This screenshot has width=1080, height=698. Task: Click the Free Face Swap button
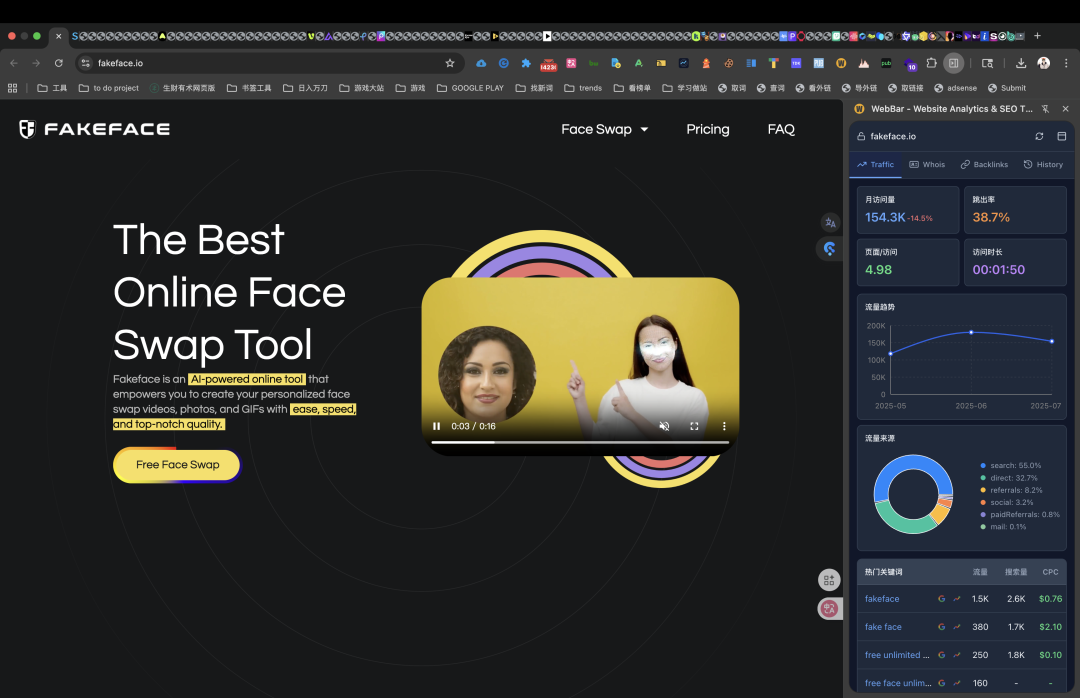[177, 465]
